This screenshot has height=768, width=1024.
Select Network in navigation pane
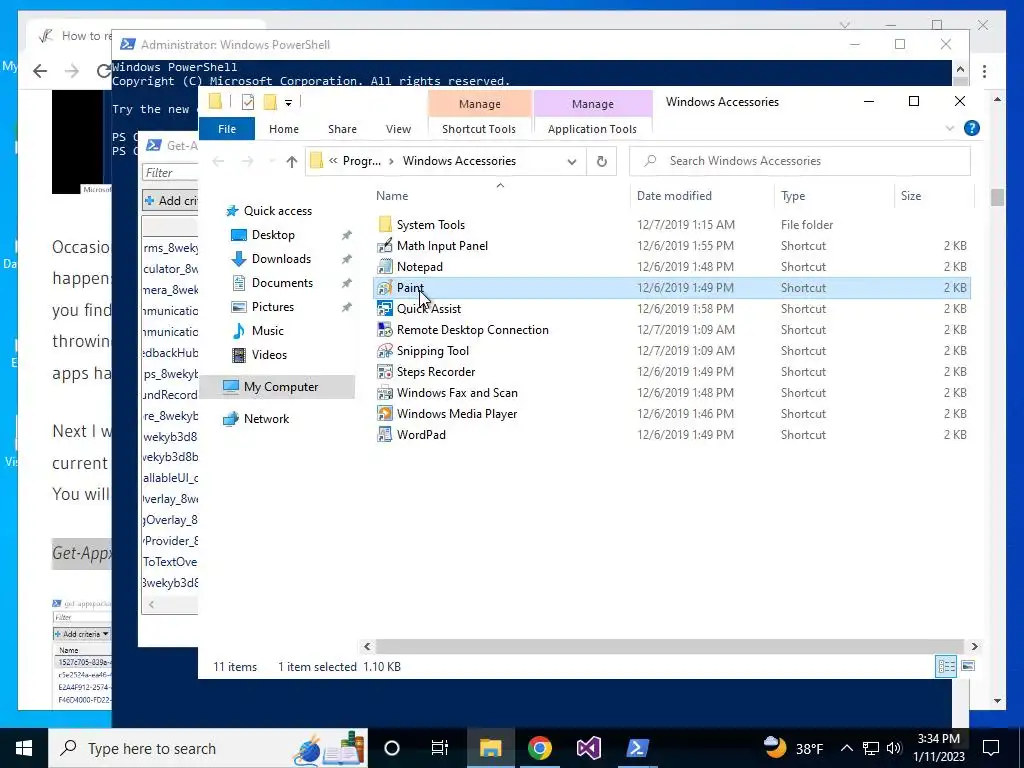point(266,419)
